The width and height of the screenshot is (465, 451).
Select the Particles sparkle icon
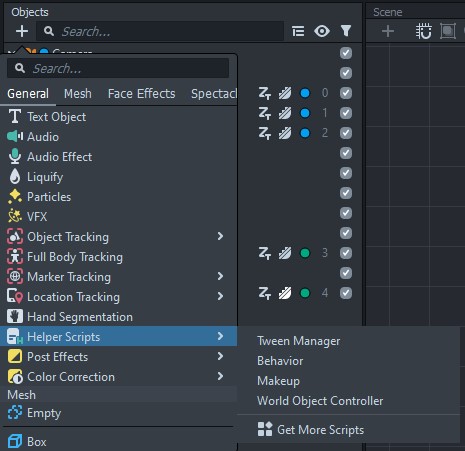(15, 197)
